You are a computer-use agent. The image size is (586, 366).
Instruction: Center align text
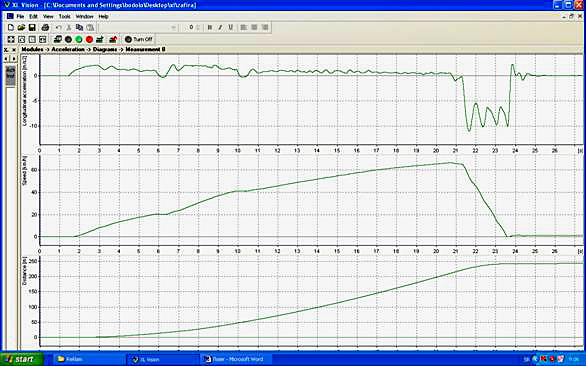(255, 27)
